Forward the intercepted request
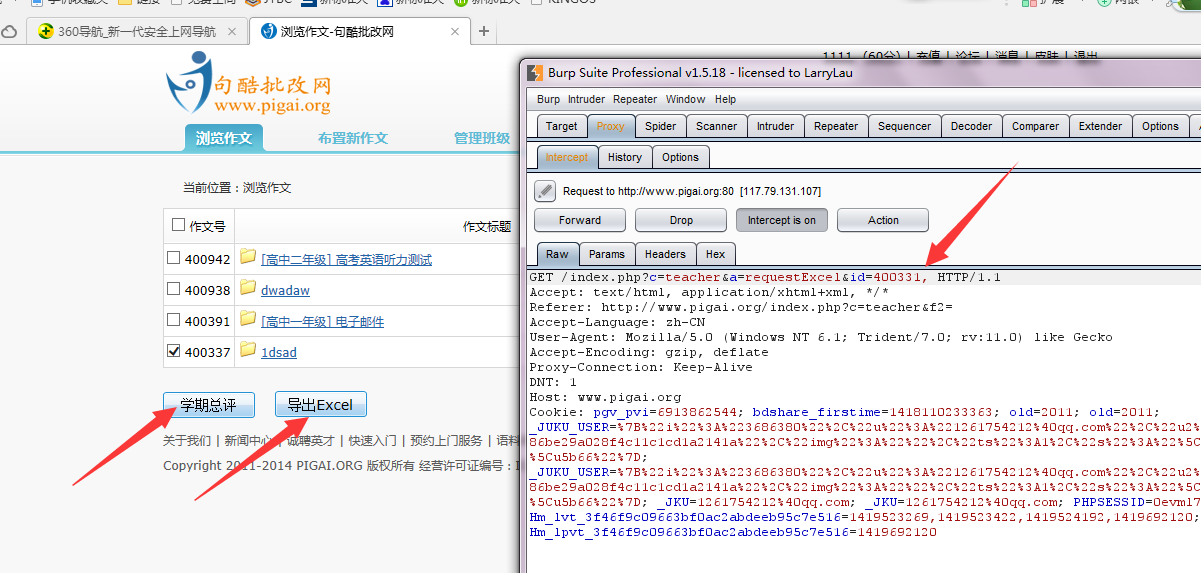 (580, 220)
